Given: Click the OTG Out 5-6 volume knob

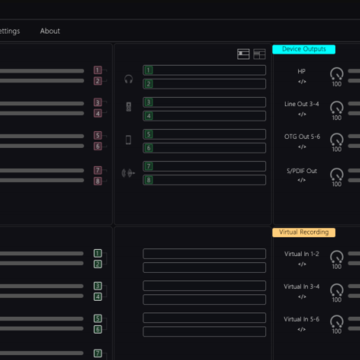Looking at the screenshot, I should pyautogui.click(x=337, y=139).
